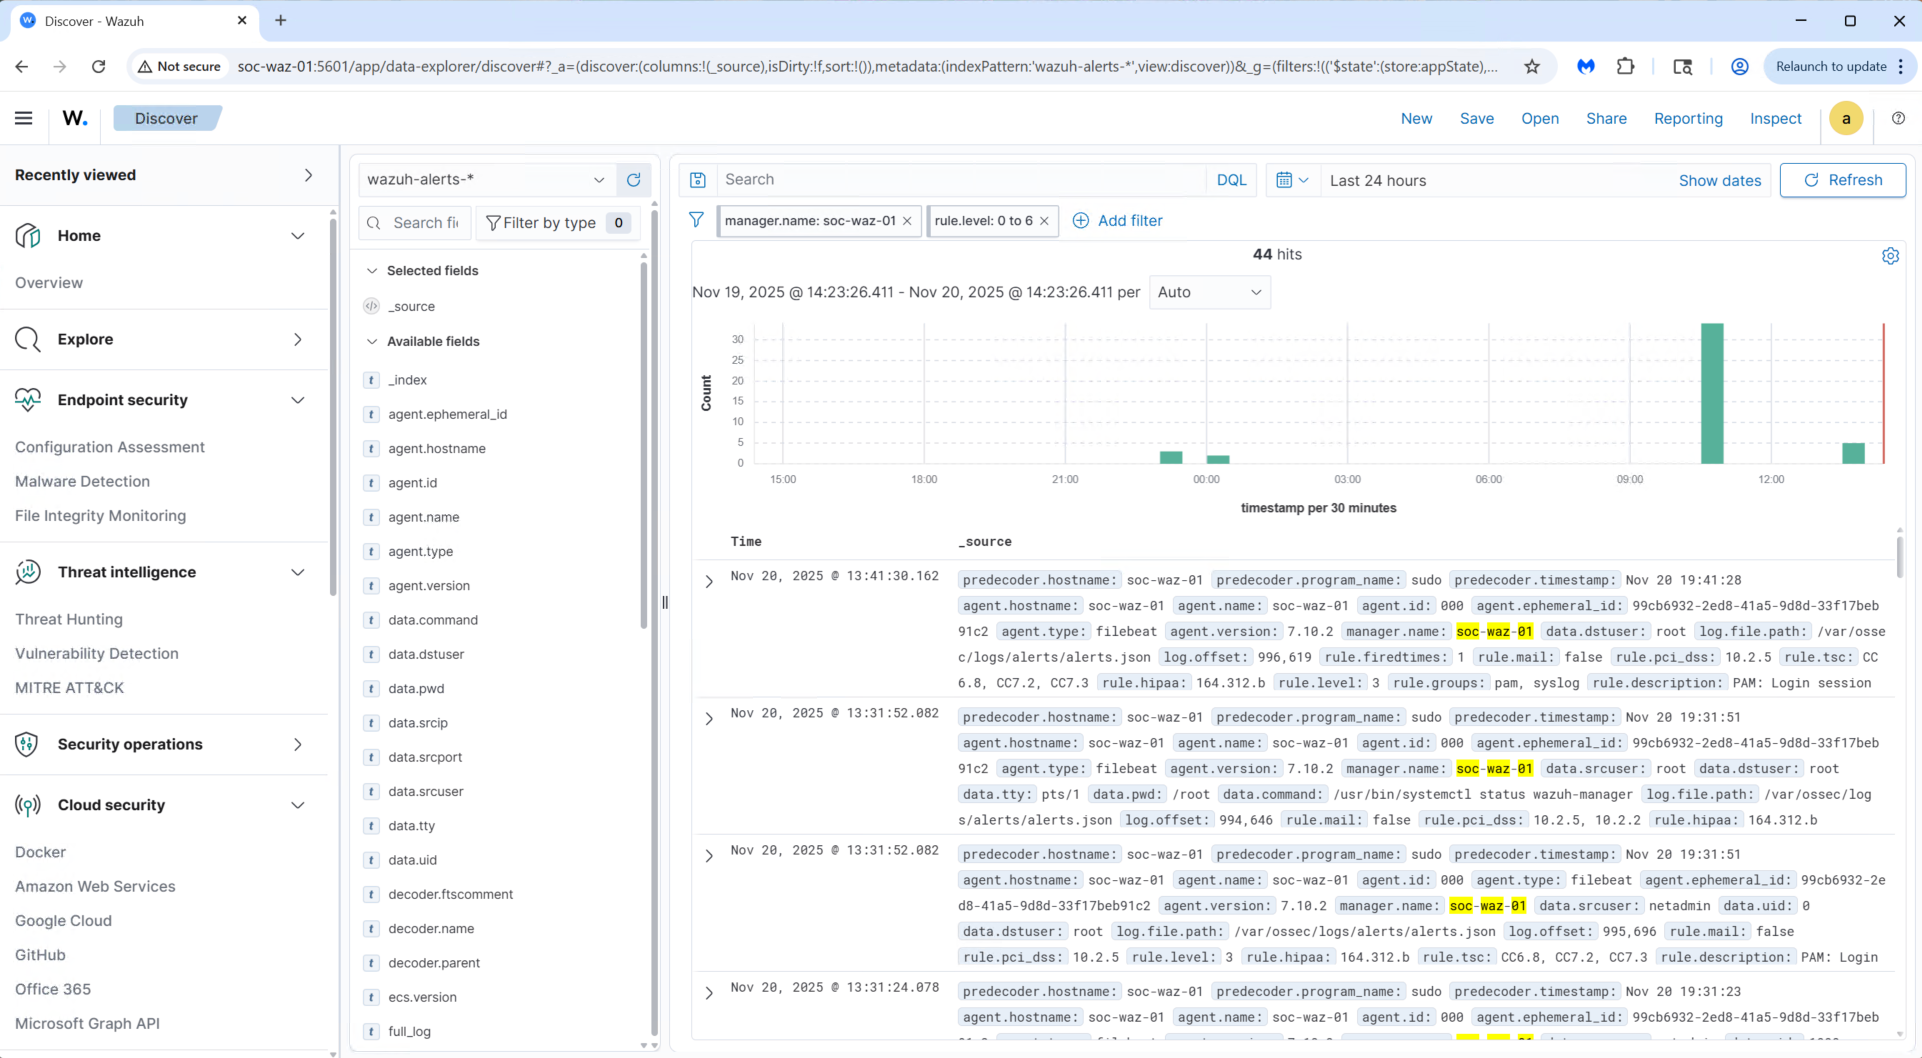Open the calendar quick date picker
The width and height of the screenshot is (1922, 1058).
pos(1291,180)
